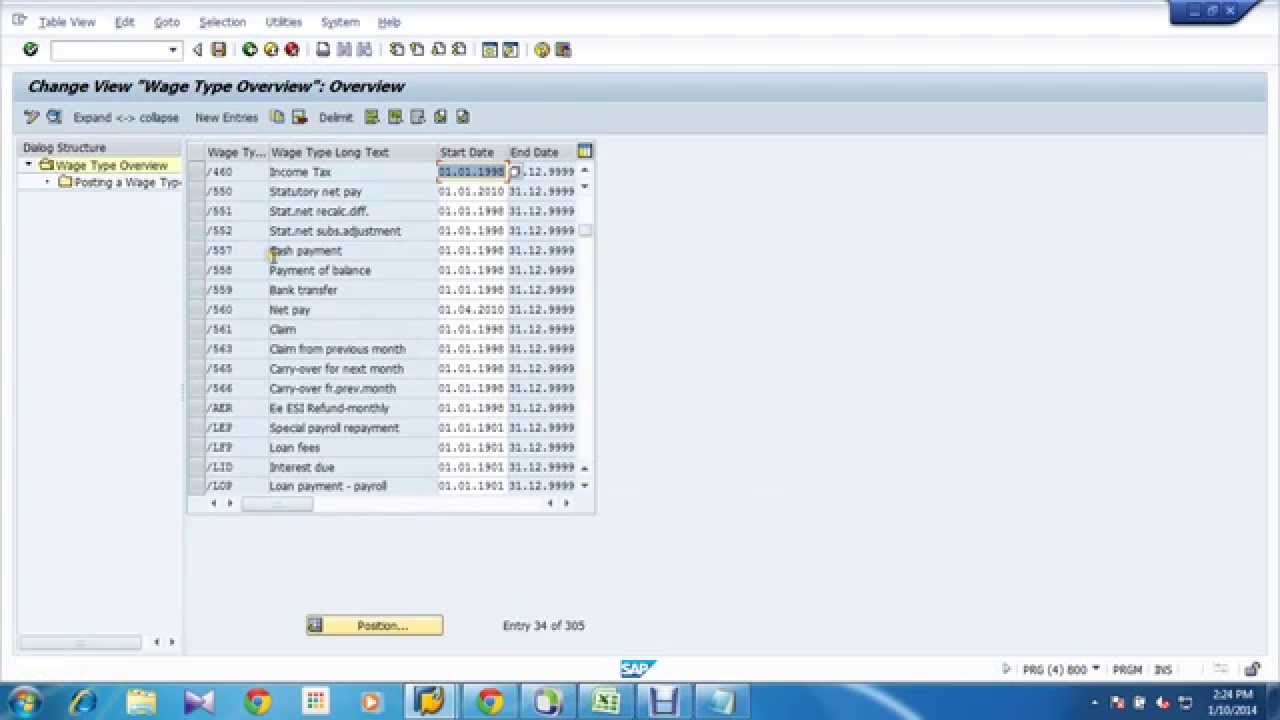The image size is (1280, 720).
Task: Expand the Posting a Wage Type node
Action: (47, 182)
